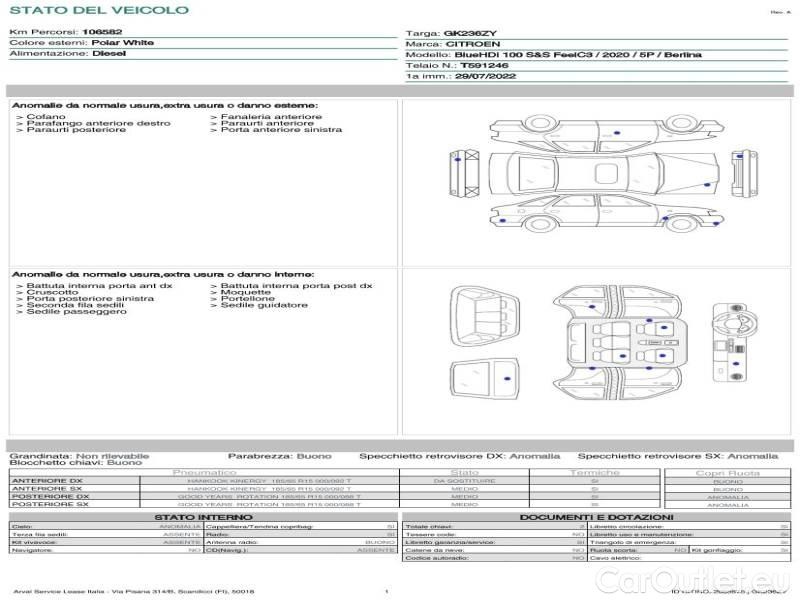
Task: Click the 'STATO INTERNO' section header
Action: point(203,517)
